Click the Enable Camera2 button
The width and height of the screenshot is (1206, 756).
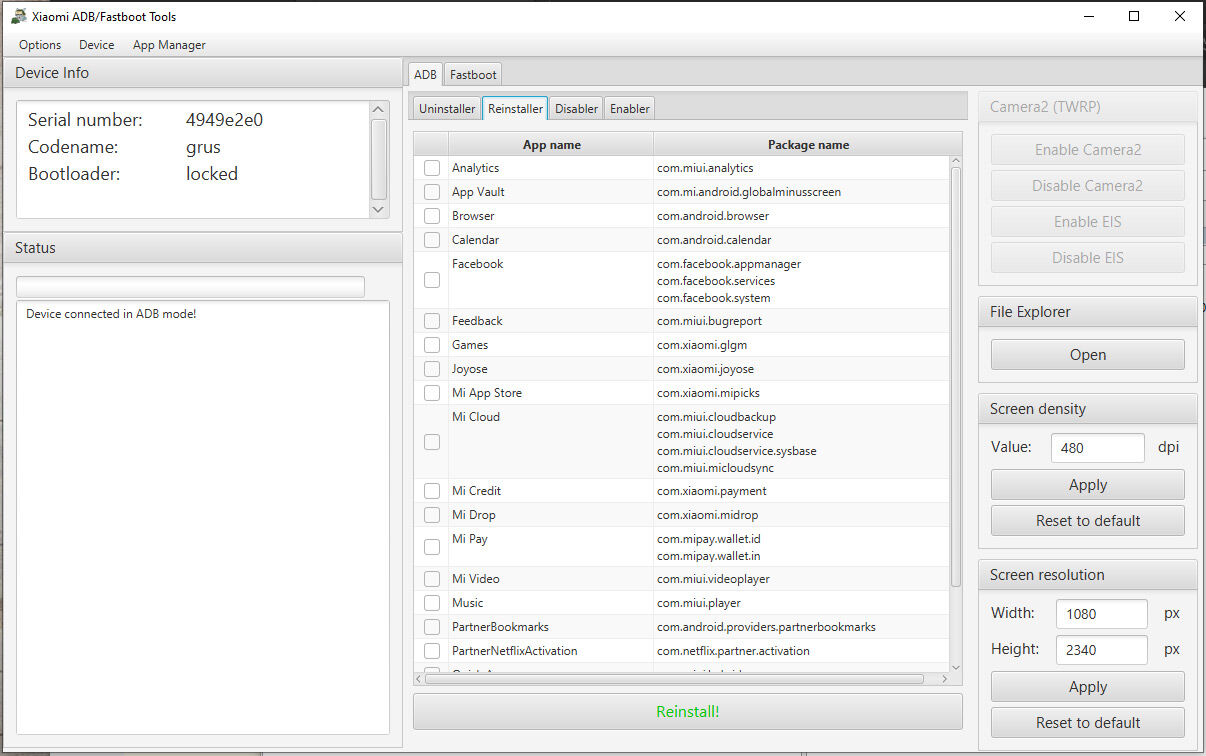(1088, 150)
